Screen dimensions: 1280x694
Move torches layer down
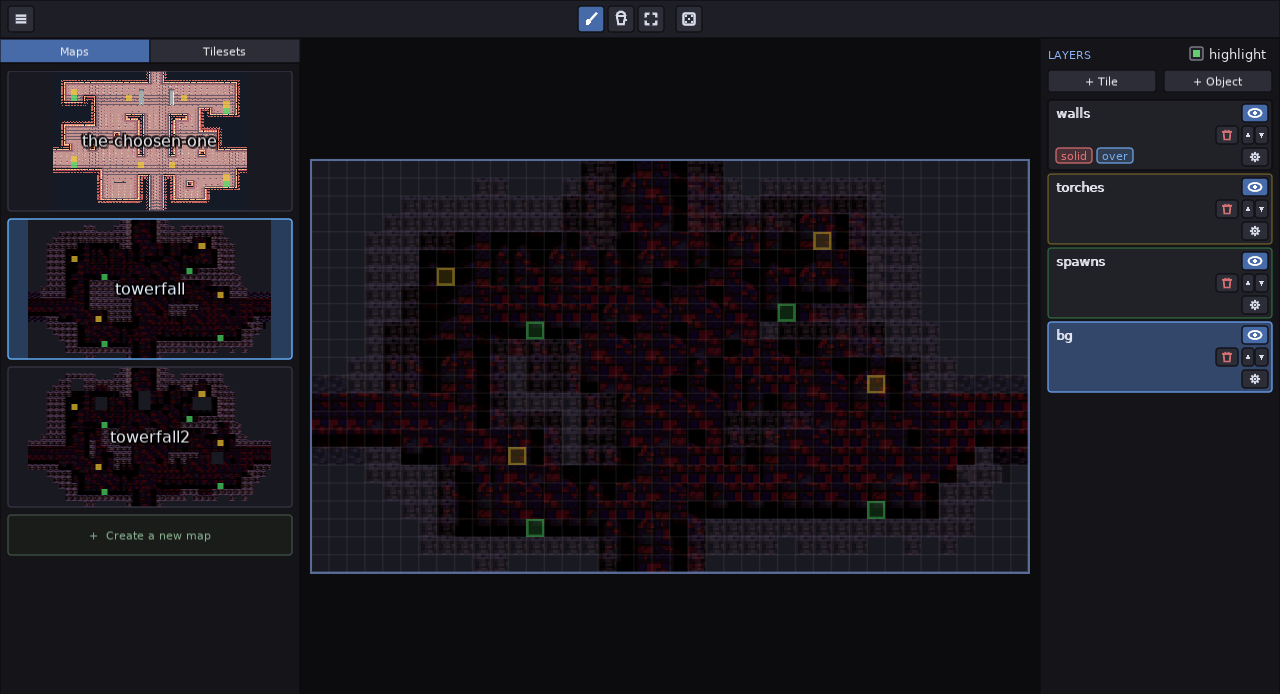(1261, 209)
